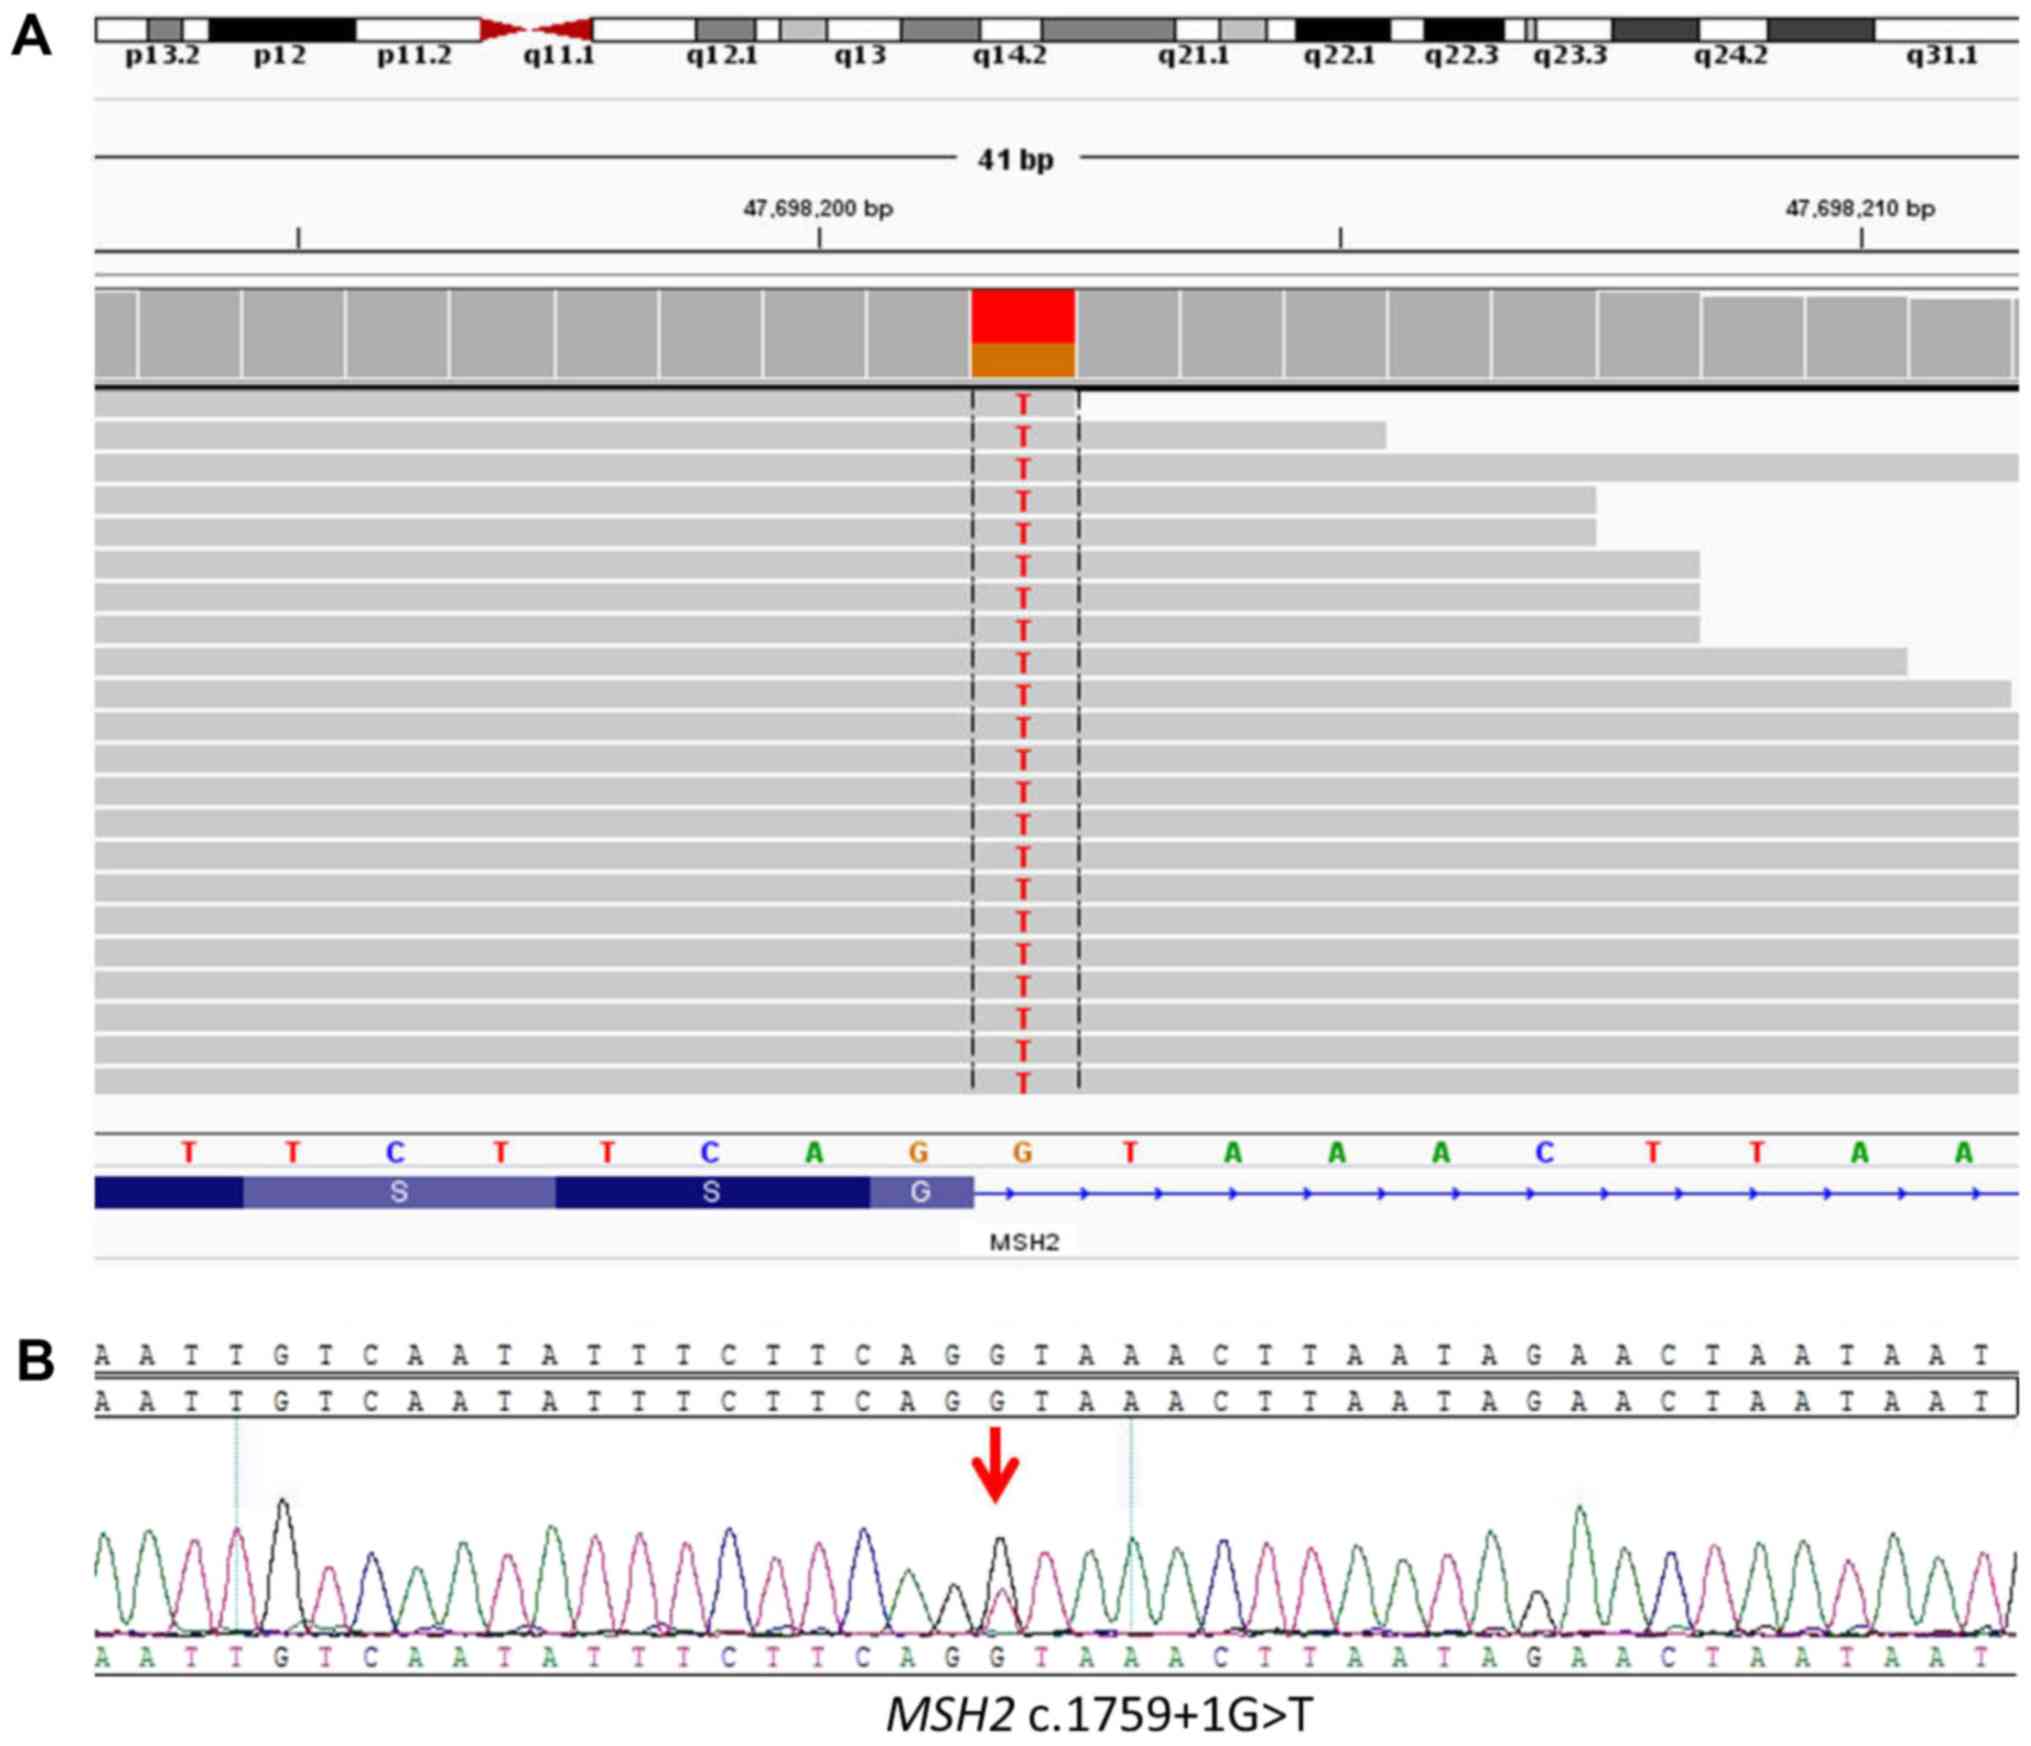Click the p12 chromosome band
2031x1746 pixels.
(x=281, y=29)
